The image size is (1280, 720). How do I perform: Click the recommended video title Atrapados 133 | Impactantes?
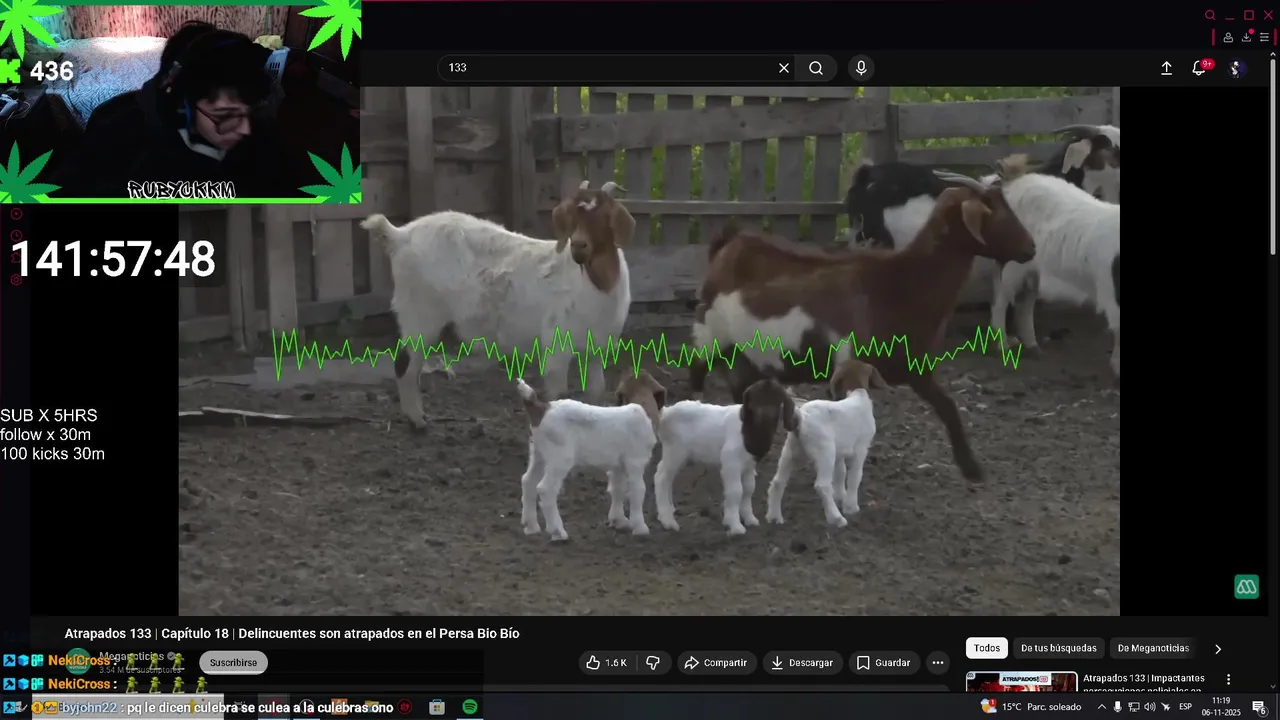pos(1143,678)
